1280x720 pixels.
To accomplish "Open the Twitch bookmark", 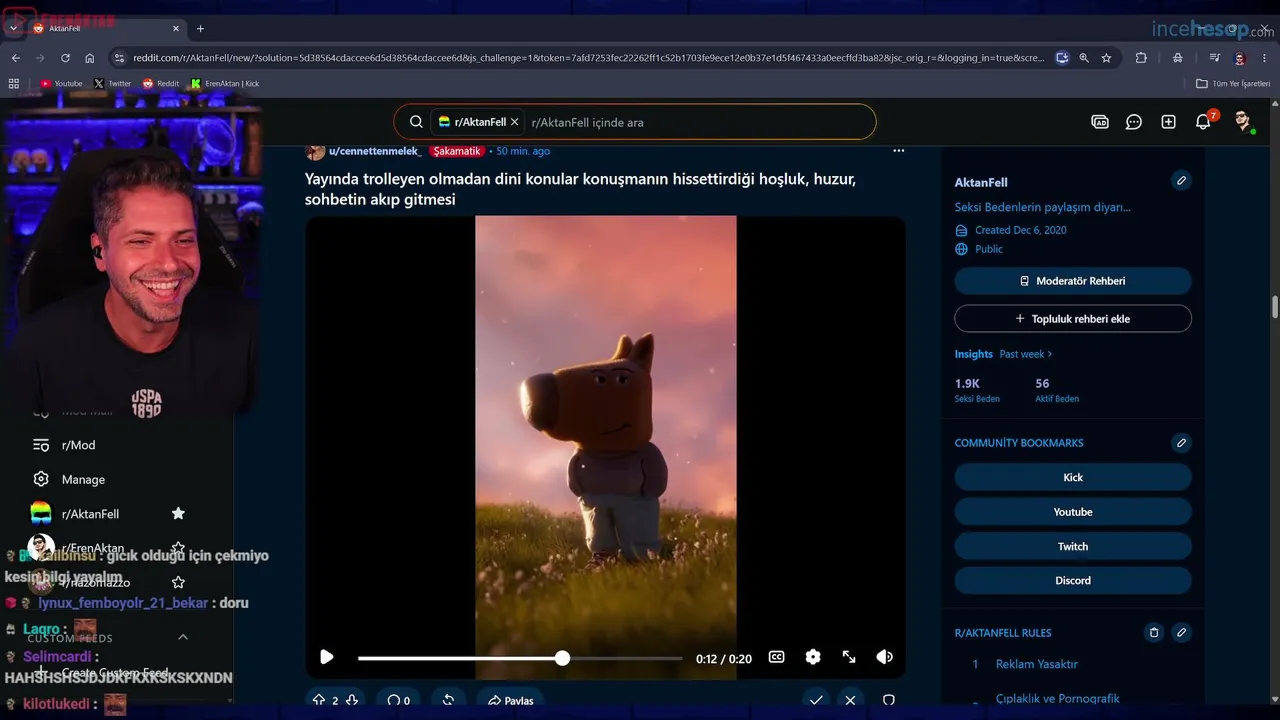I will coord(1073,546).
